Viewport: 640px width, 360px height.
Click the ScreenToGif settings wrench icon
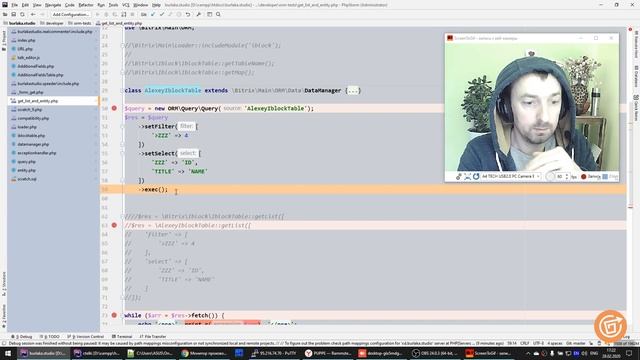(x=459, y=176)
